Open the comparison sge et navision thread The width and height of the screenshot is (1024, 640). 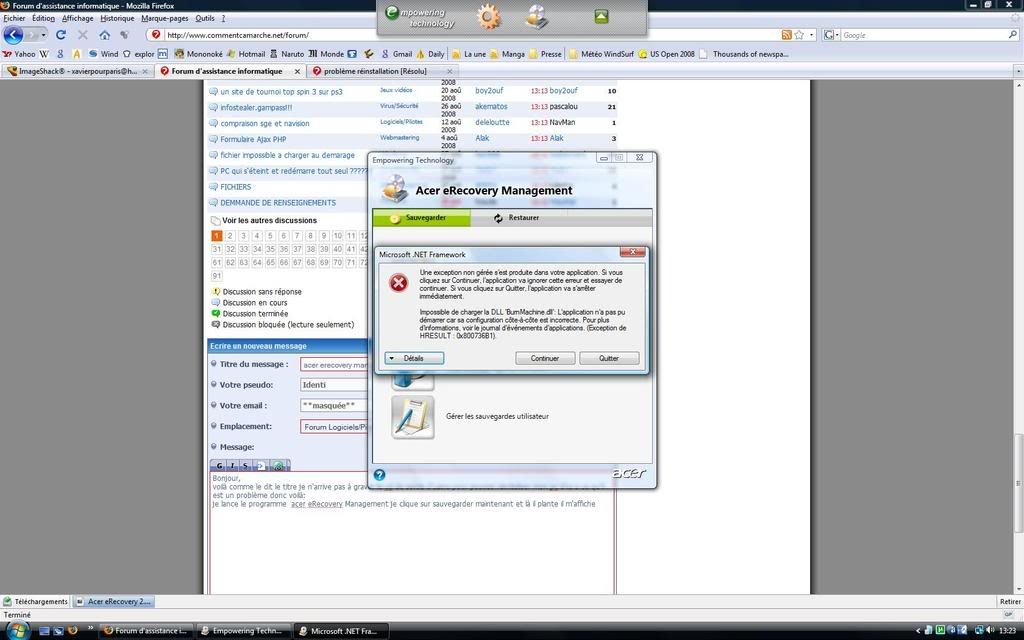264,123
